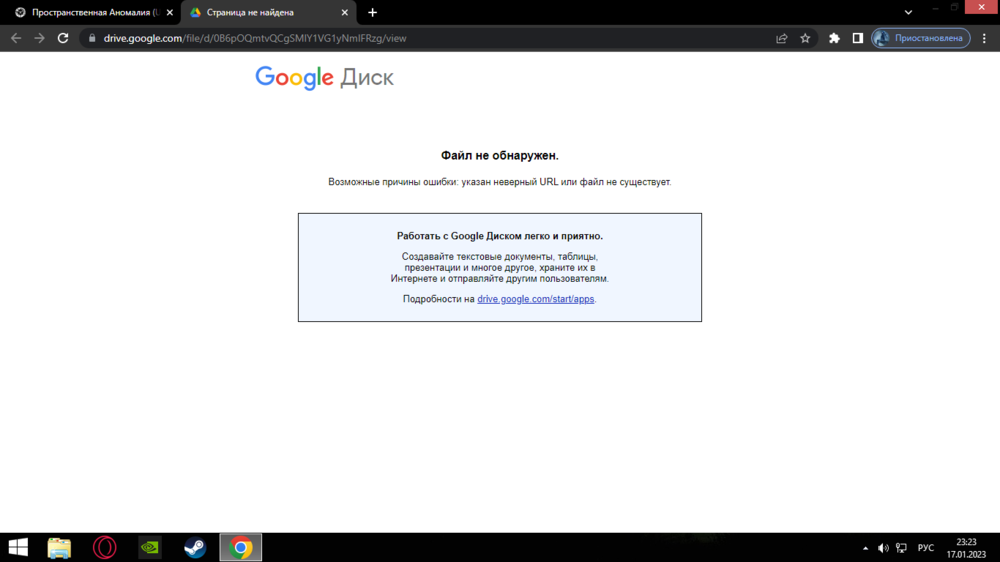Open Chrome three-dot menu

(984, 38)
